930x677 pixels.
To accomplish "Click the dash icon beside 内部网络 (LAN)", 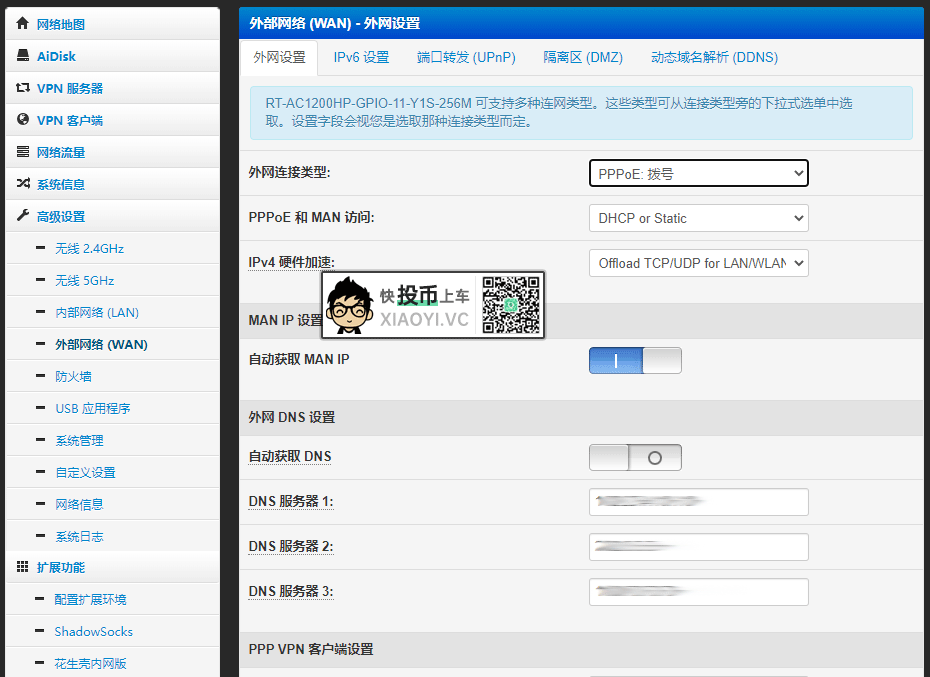I will coord(40,312).
